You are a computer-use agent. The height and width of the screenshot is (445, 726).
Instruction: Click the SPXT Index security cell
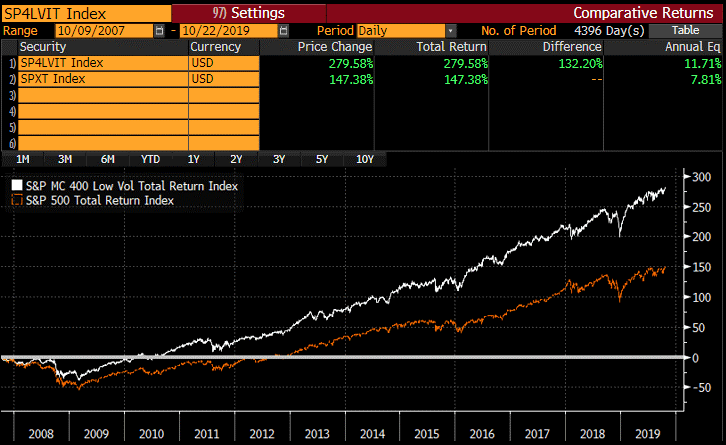point(103,79)
